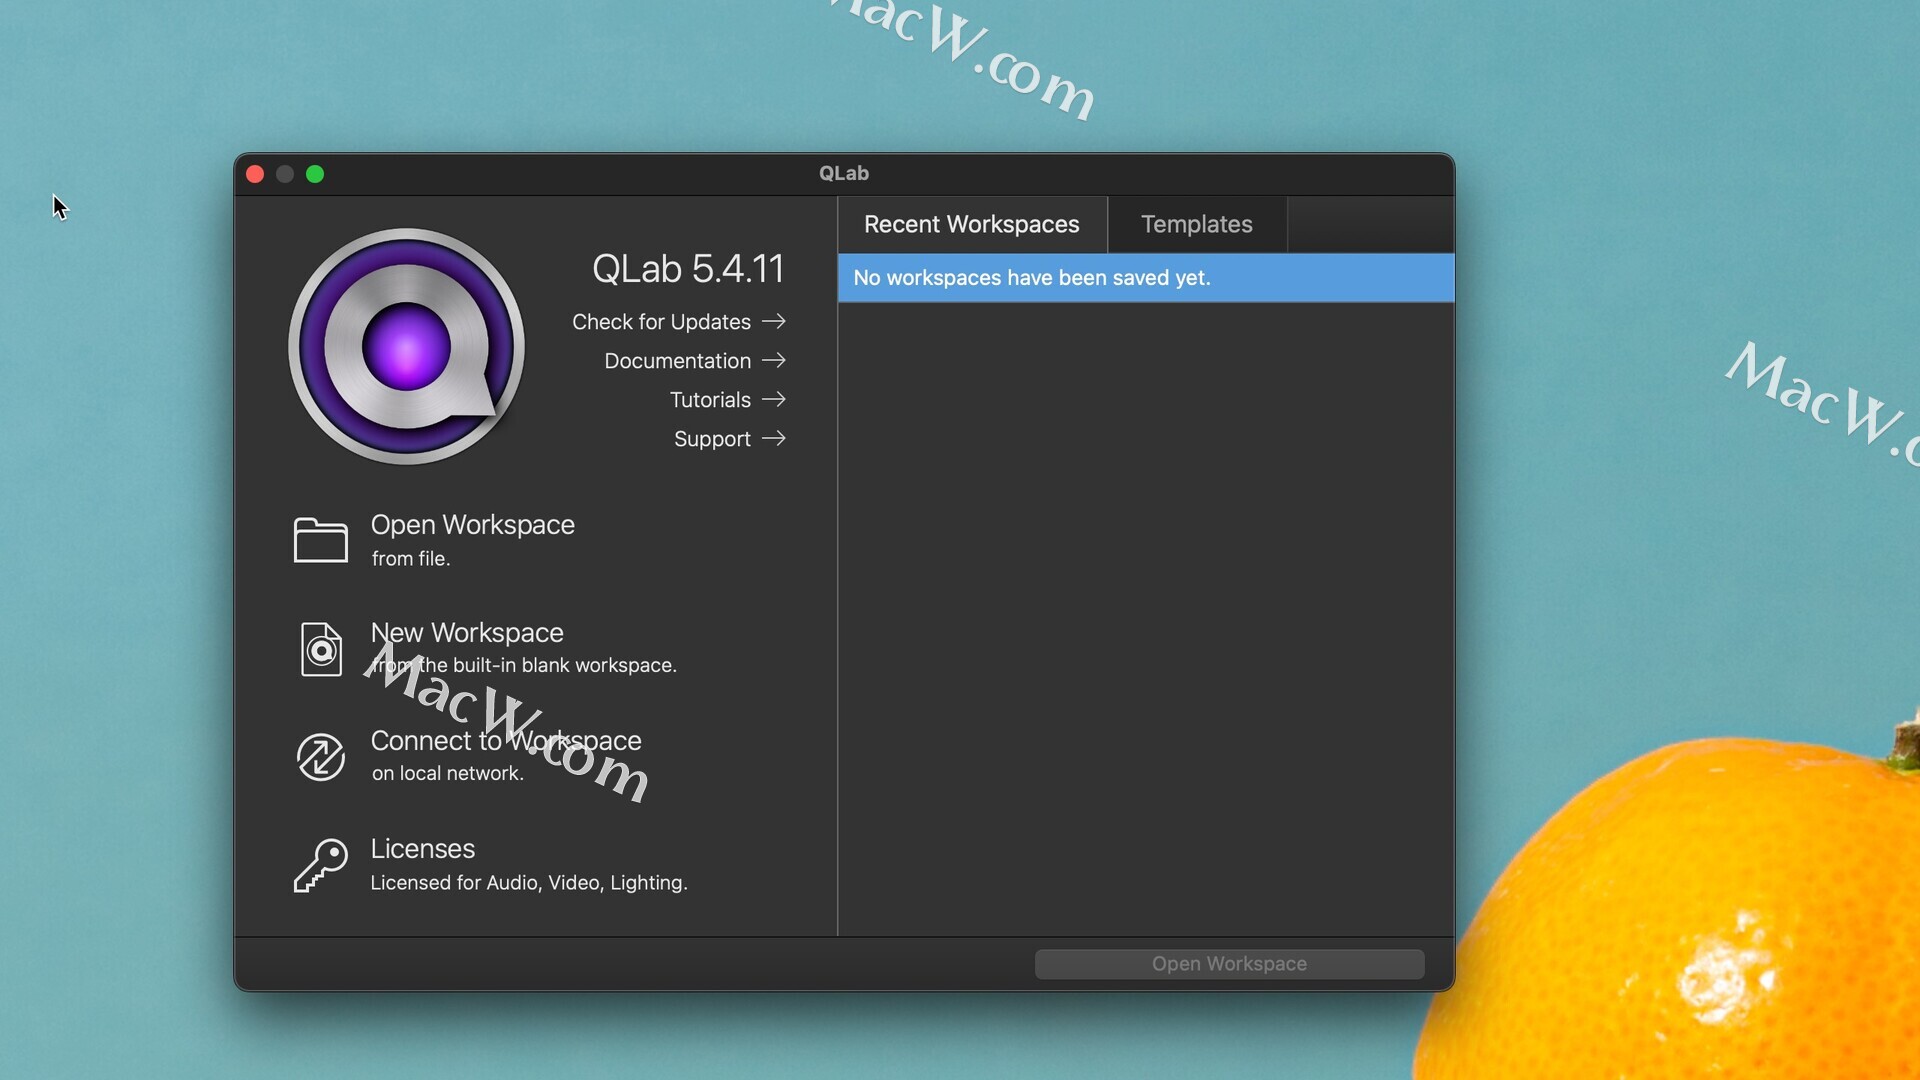The height and width of the screenshot is (1080, 1920).
Task: Click the bottom Open Workspace button
Action: click(1229, 964)
